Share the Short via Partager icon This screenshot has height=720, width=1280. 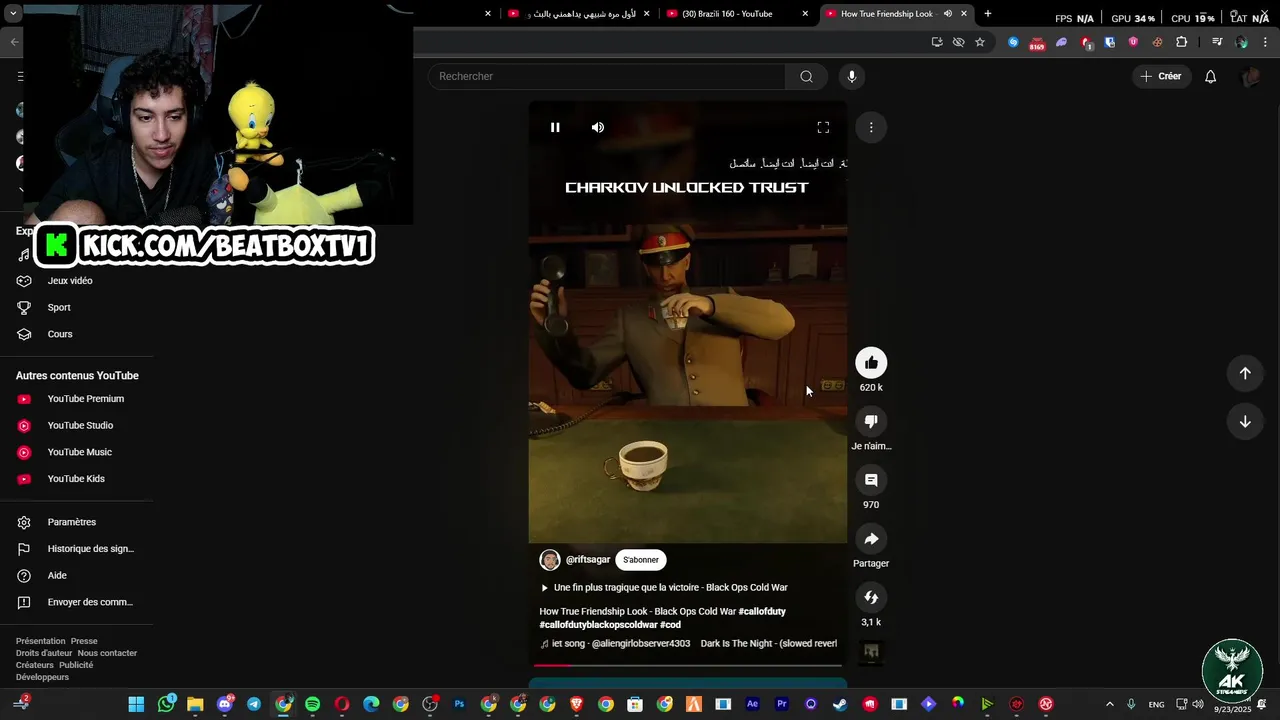pyautogui.click(x=871, y=539)
